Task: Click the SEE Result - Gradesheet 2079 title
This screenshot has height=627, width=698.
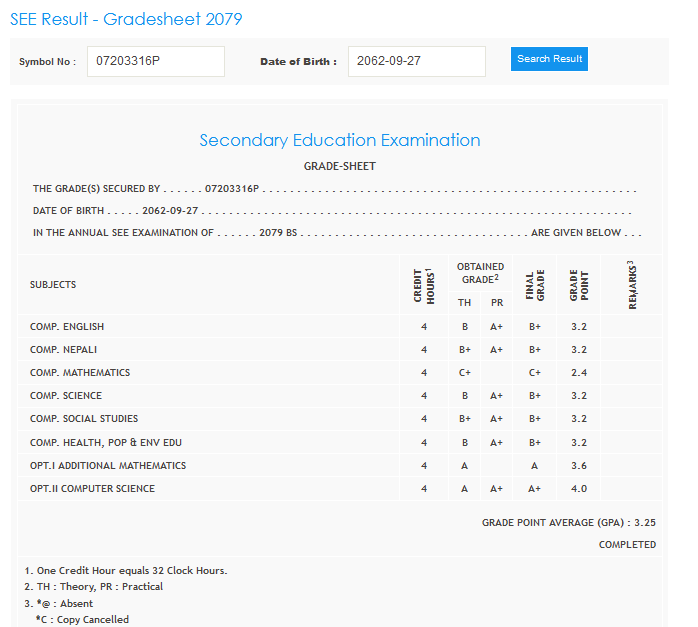Action: pyautogui.click(x=126, y=19)
